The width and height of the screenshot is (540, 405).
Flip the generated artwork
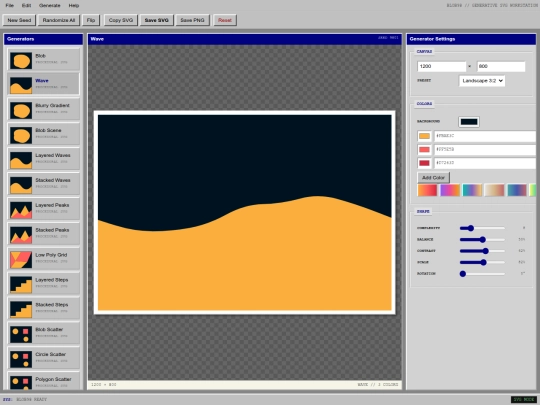point(91,20)
